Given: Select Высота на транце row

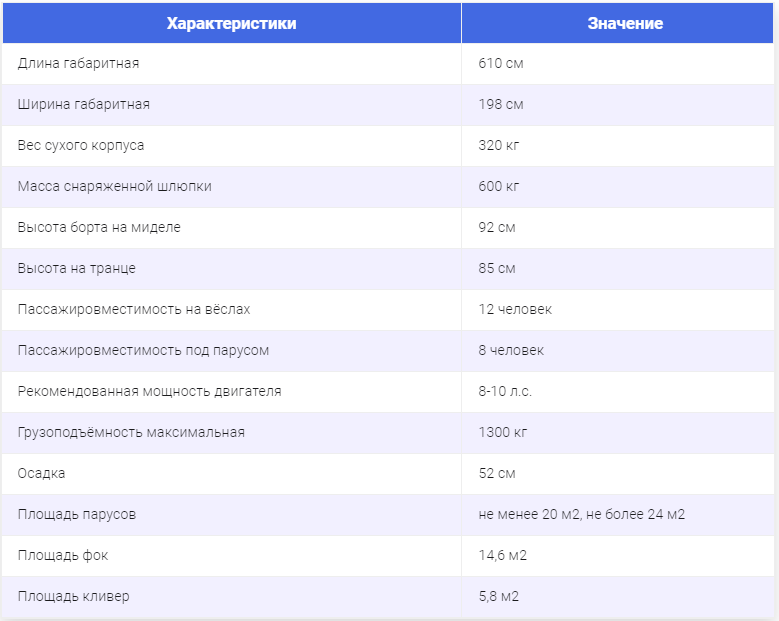Looking at the screenshot, I should 388,269.
